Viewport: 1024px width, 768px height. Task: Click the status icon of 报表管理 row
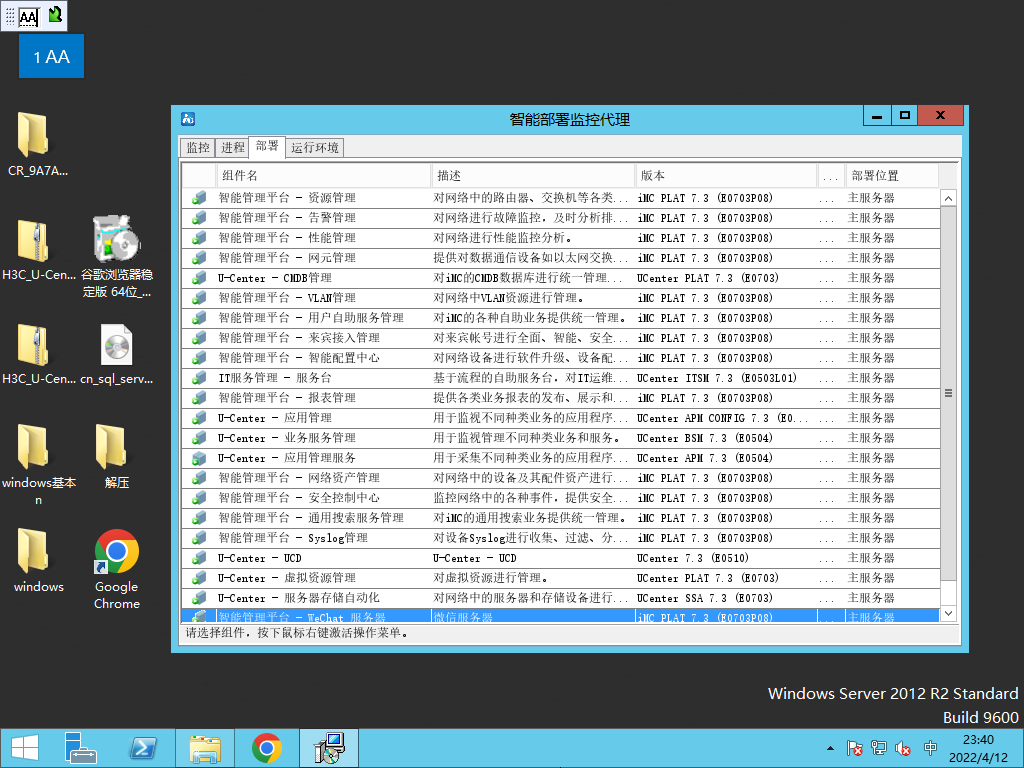(x=199, y=398)
